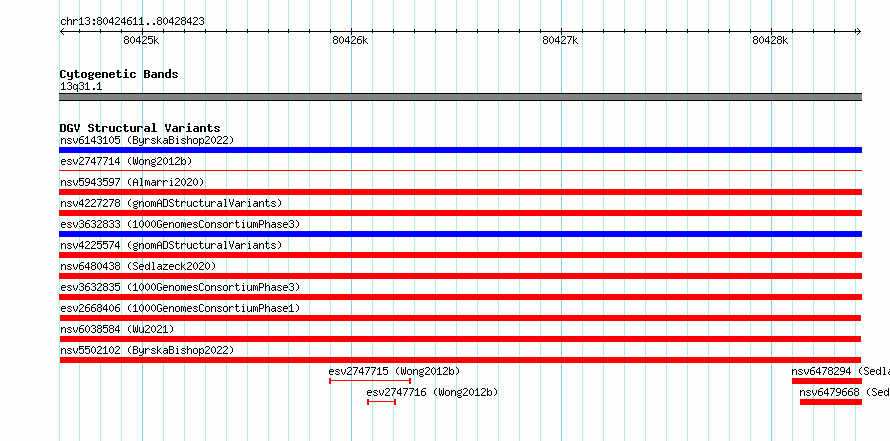Select the blue nsv6143105 variant bar
Screen dimensions: 890x441
coord(460,150)
